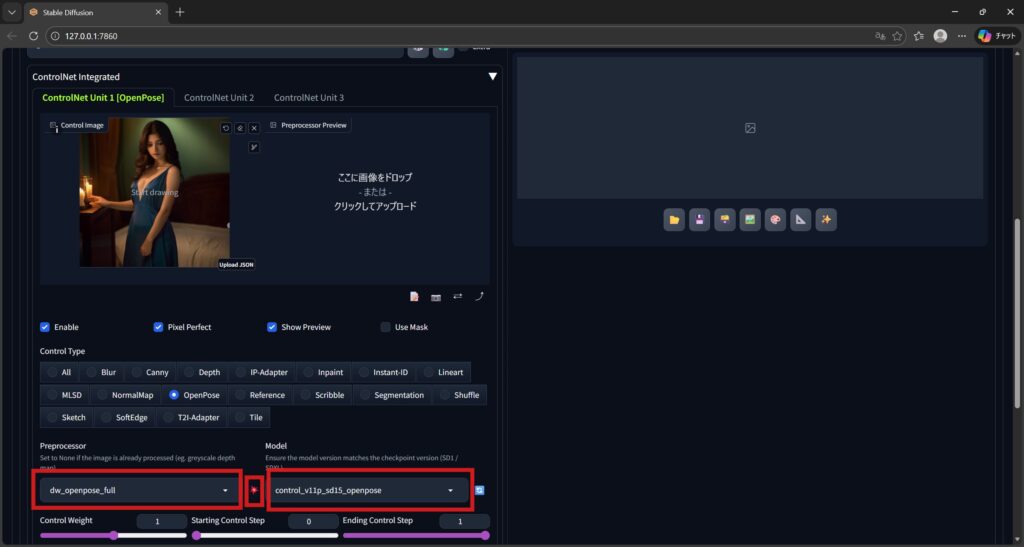Viewport: 1024px width, 547px height.
Task: Remove the control image with X icon
Action: [254, 128]
